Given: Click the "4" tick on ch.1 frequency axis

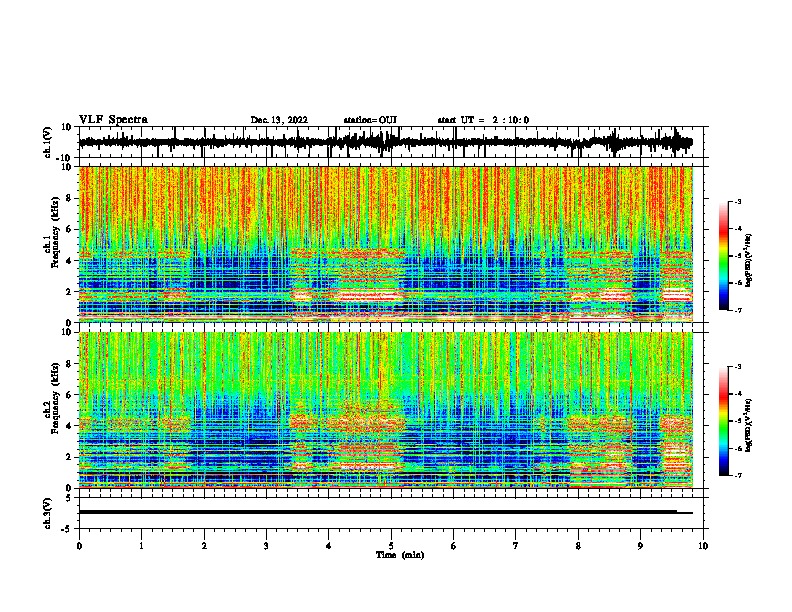Looking at the screenshot, I should [70, 261].
